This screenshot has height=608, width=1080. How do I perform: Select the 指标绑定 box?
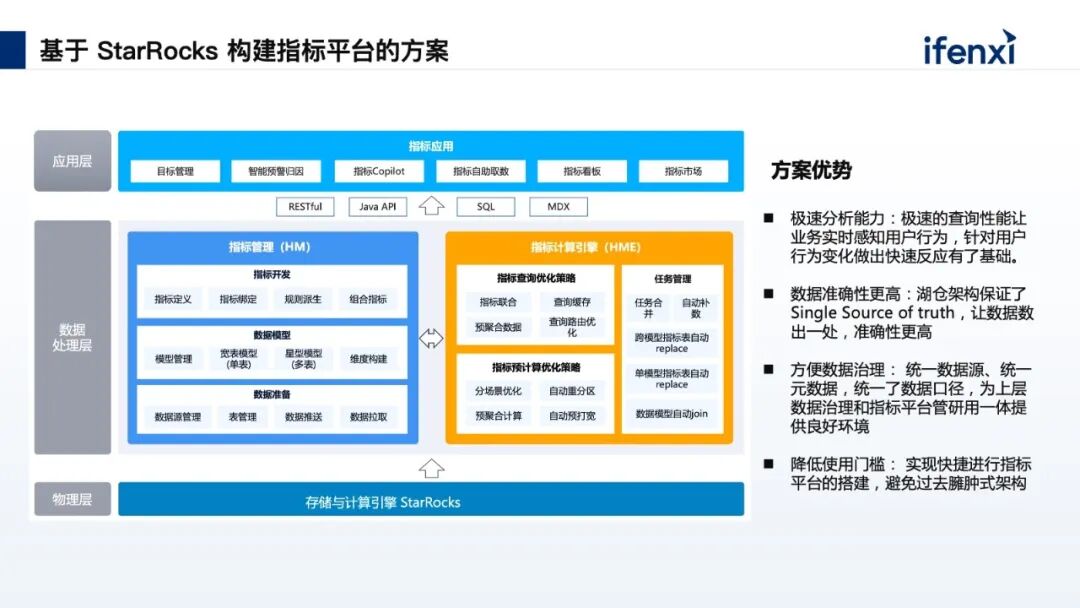tap(238, 300)
